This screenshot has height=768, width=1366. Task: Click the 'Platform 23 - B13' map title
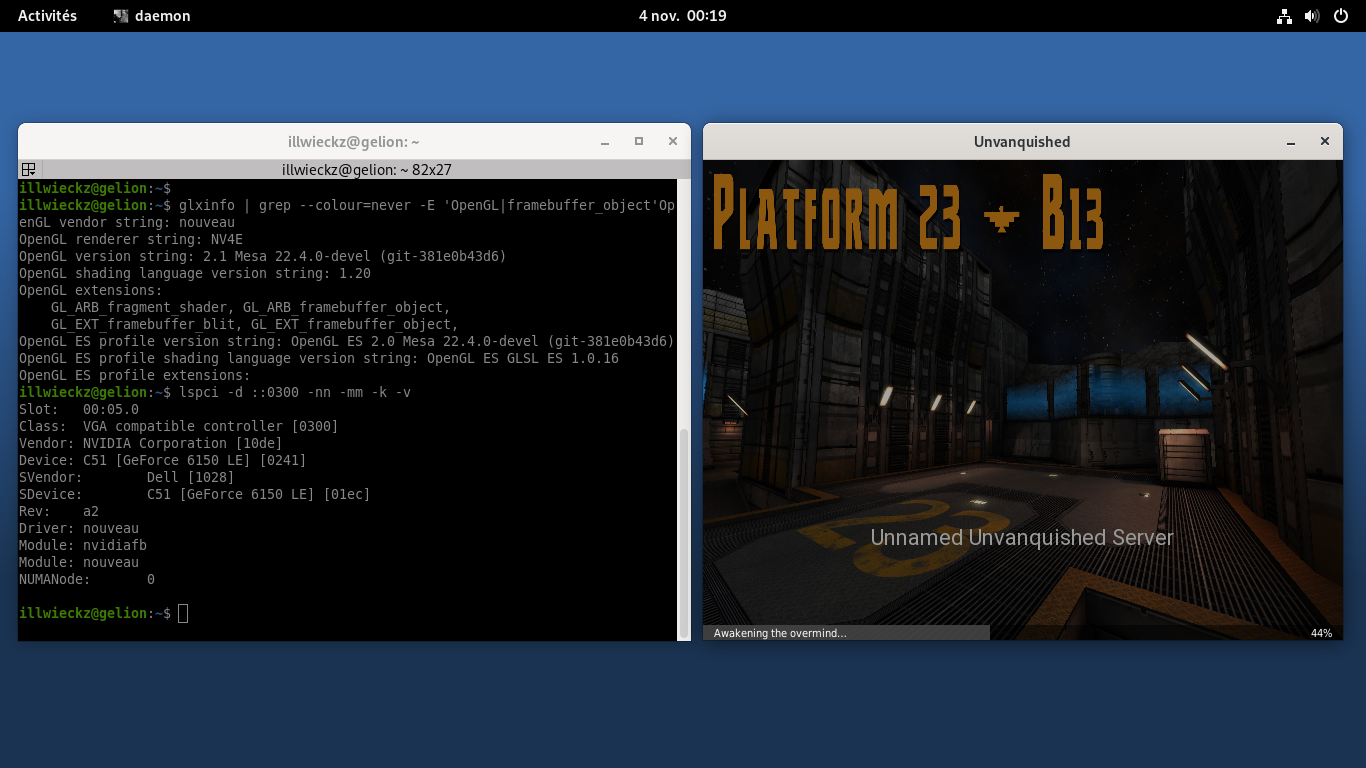909,211
